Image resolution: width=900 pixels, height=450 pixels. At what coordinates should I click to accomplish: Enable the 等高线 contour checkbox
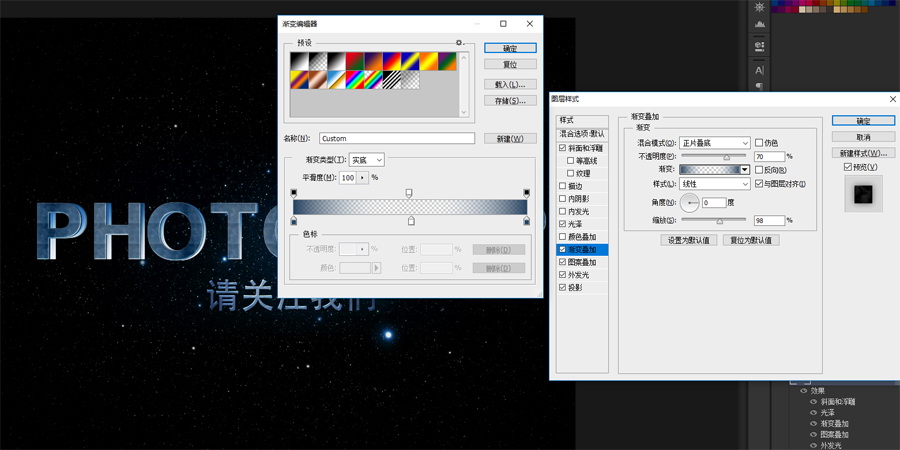tap(571, 161)
